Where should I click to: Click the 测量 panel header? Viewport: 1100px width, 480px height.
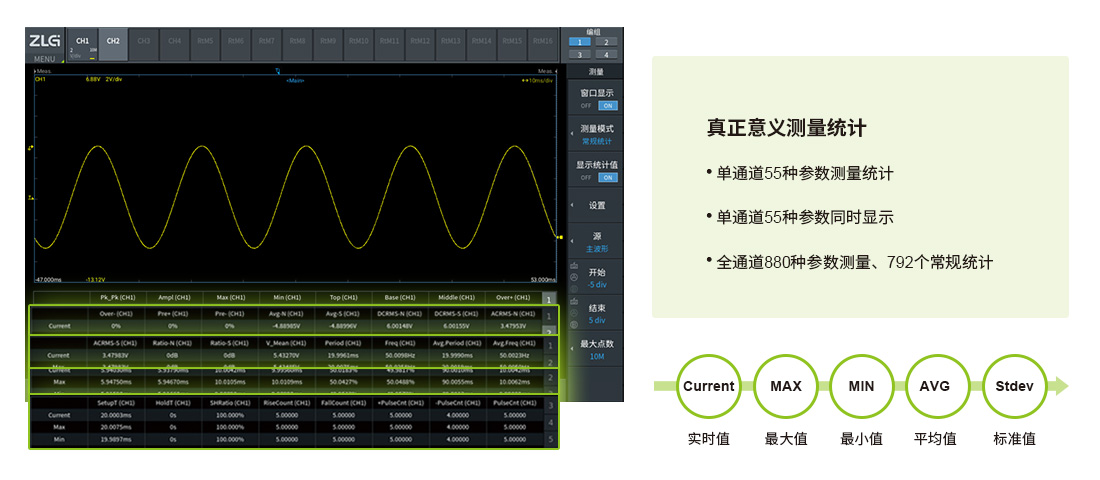tap(596, 72)
